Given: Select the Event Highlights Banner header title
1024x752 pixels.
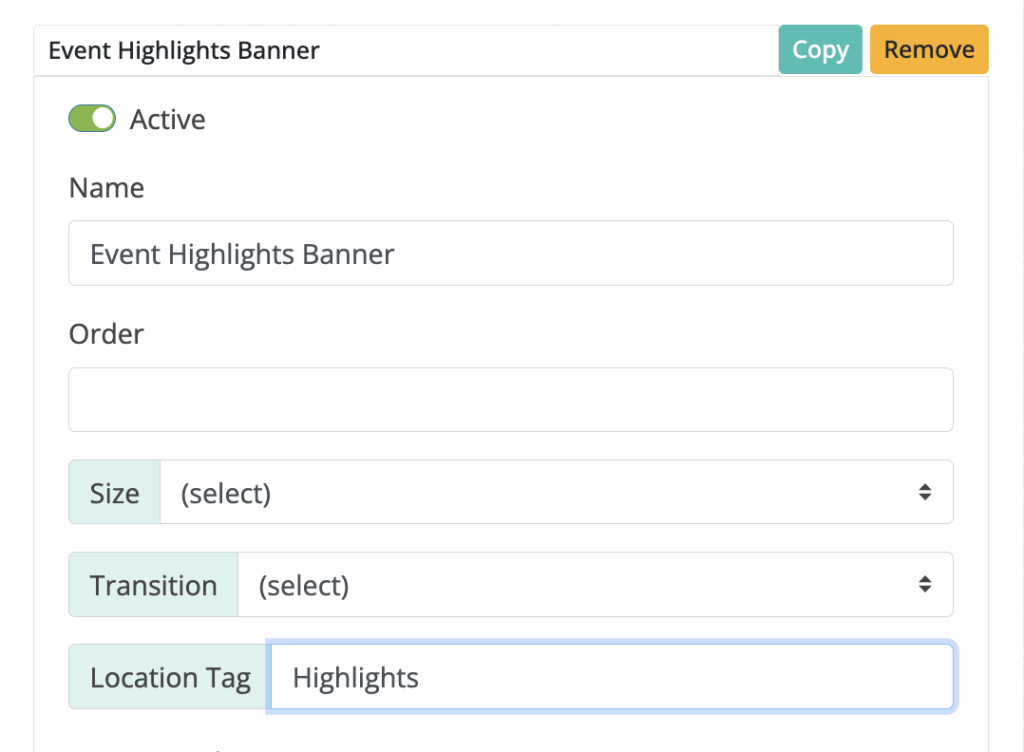Looking at the screenshot, I should pos(184,51).
